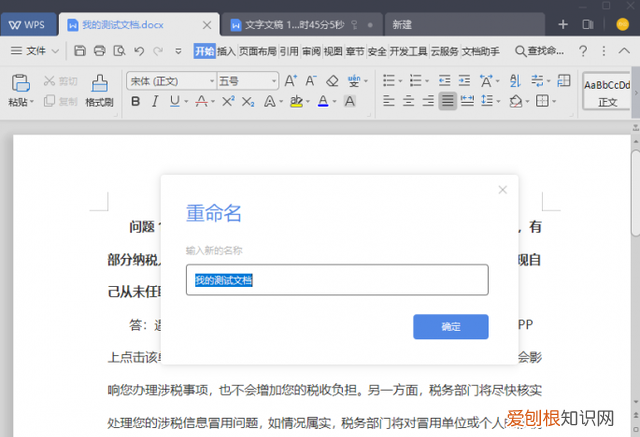Switch to 文字文稿 1 document tab

[x=302, y=24]
